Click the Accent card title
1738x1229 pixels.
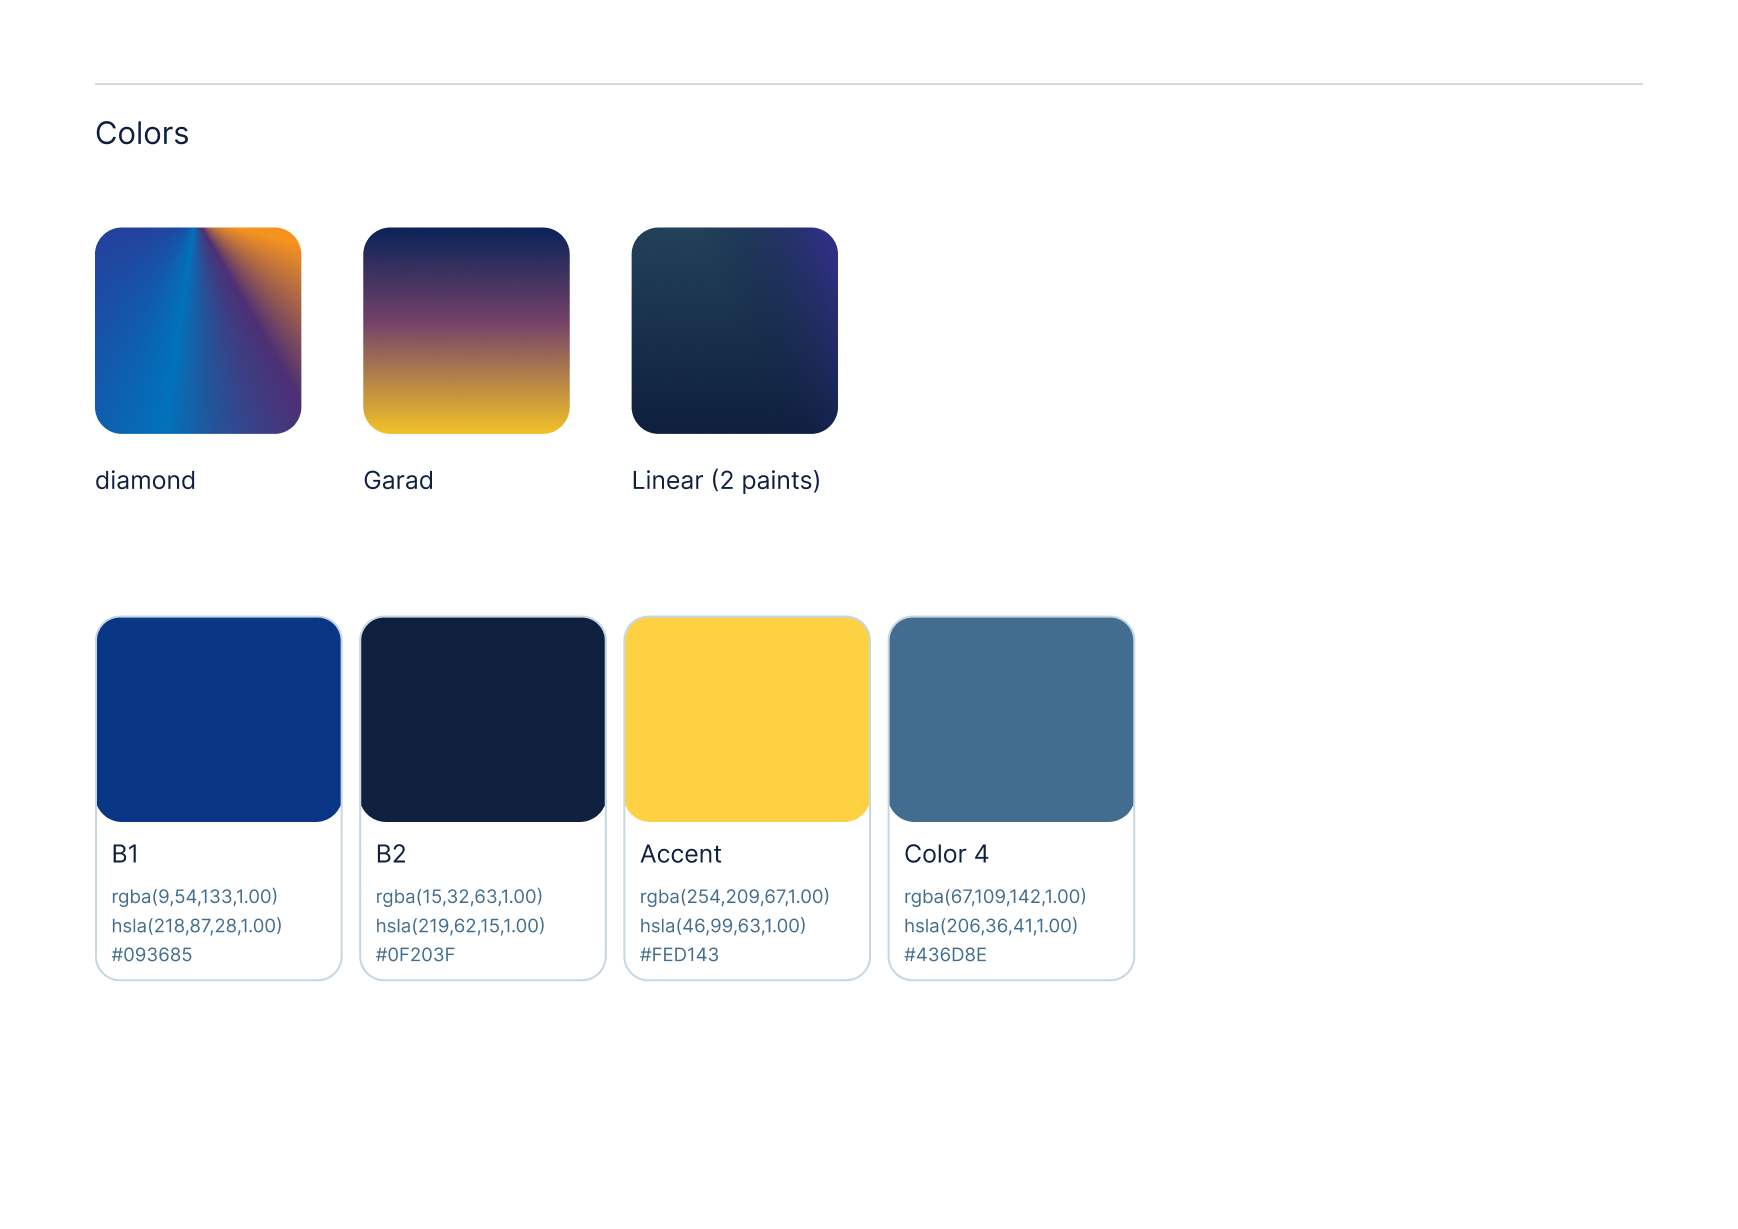pyautogui.click(x=680, y=854)
